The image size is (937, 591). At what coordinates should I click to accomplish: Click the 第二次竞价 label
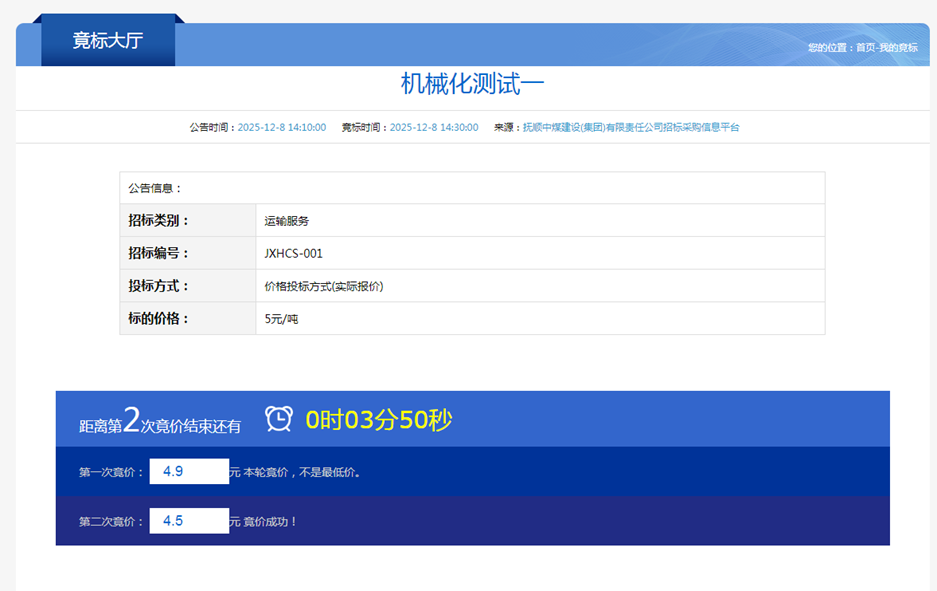(x=111, y=522)
